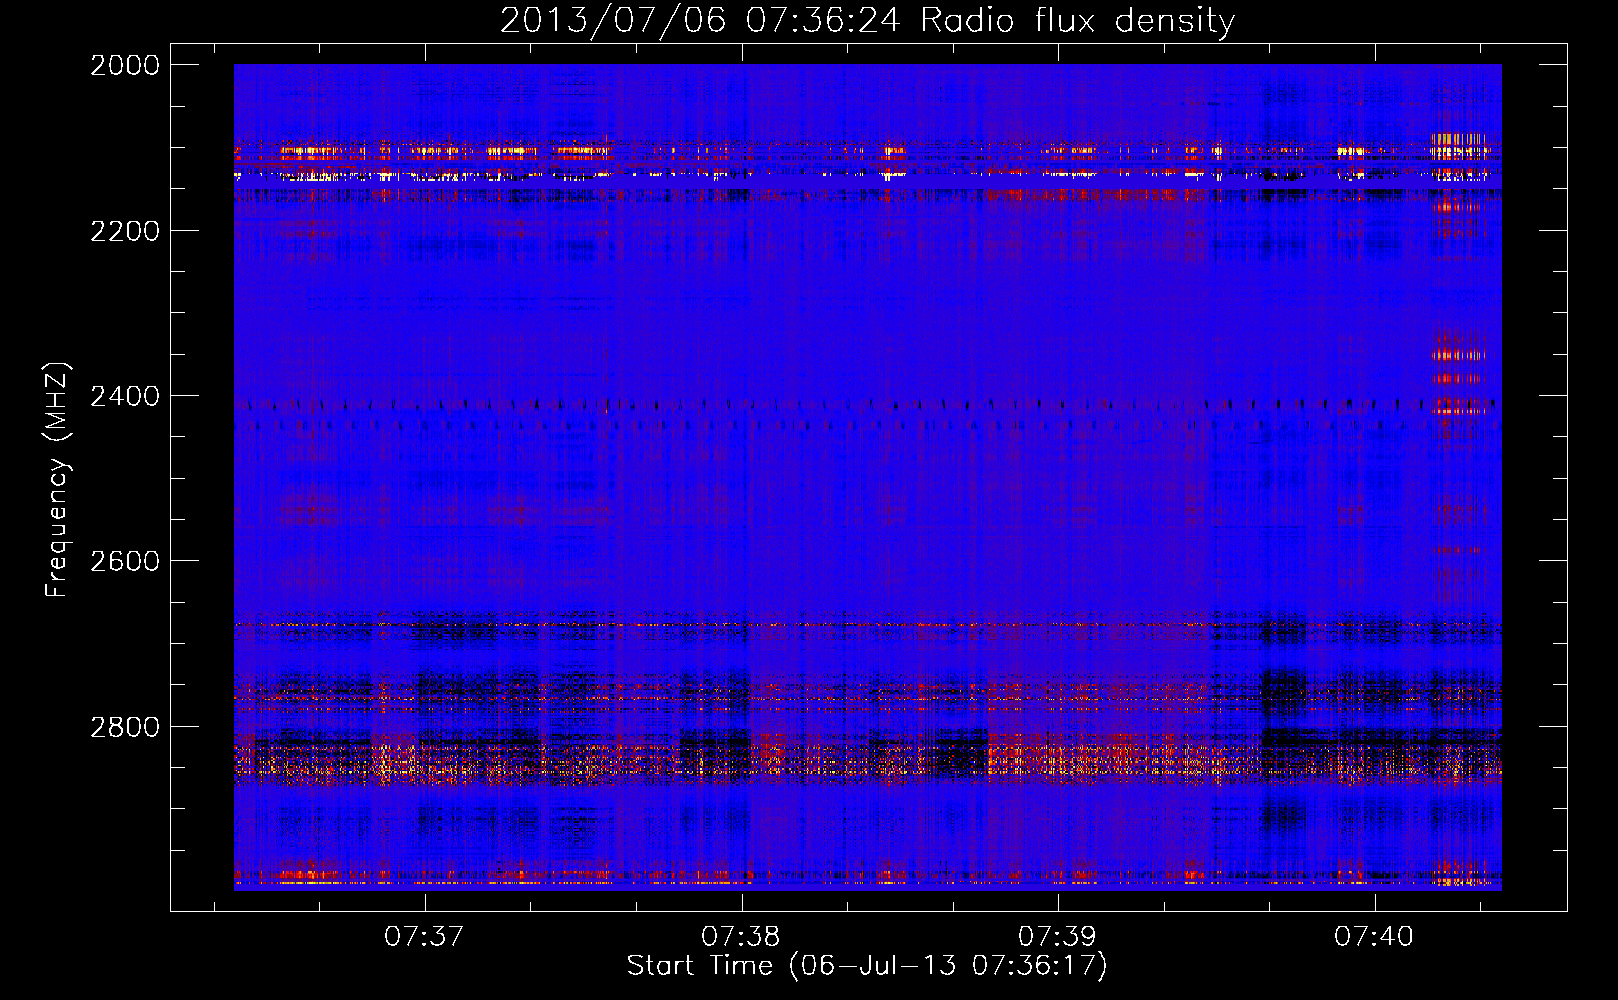
Task: Click the 2400 frequency axis label
Action: tap(125, 396)
